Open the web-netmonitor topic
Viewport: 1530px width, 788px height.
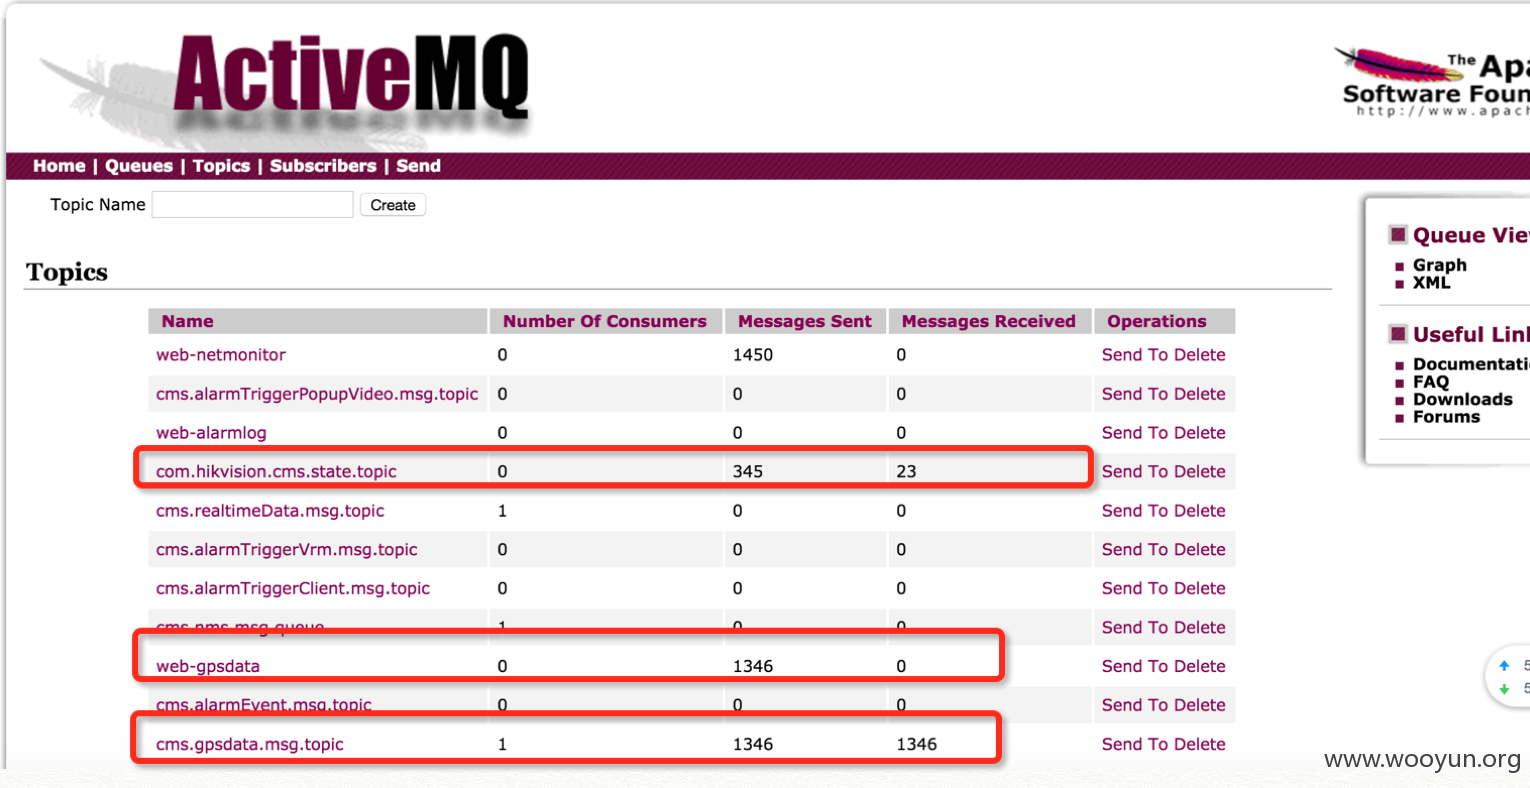coord(221,355)
